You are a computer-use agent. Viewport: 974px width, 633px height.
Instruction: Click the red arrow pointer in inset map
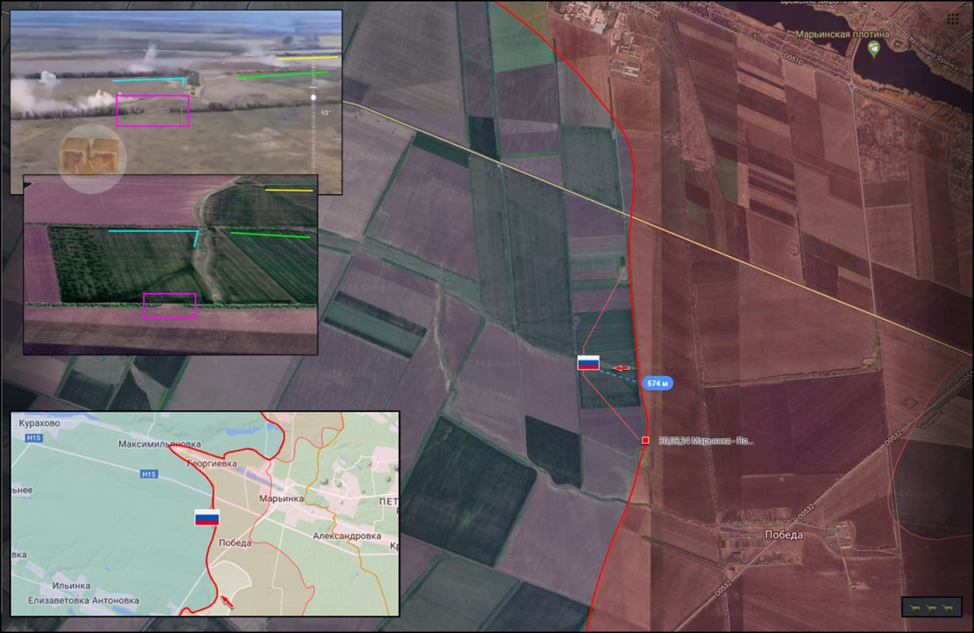tap(227, 601)
